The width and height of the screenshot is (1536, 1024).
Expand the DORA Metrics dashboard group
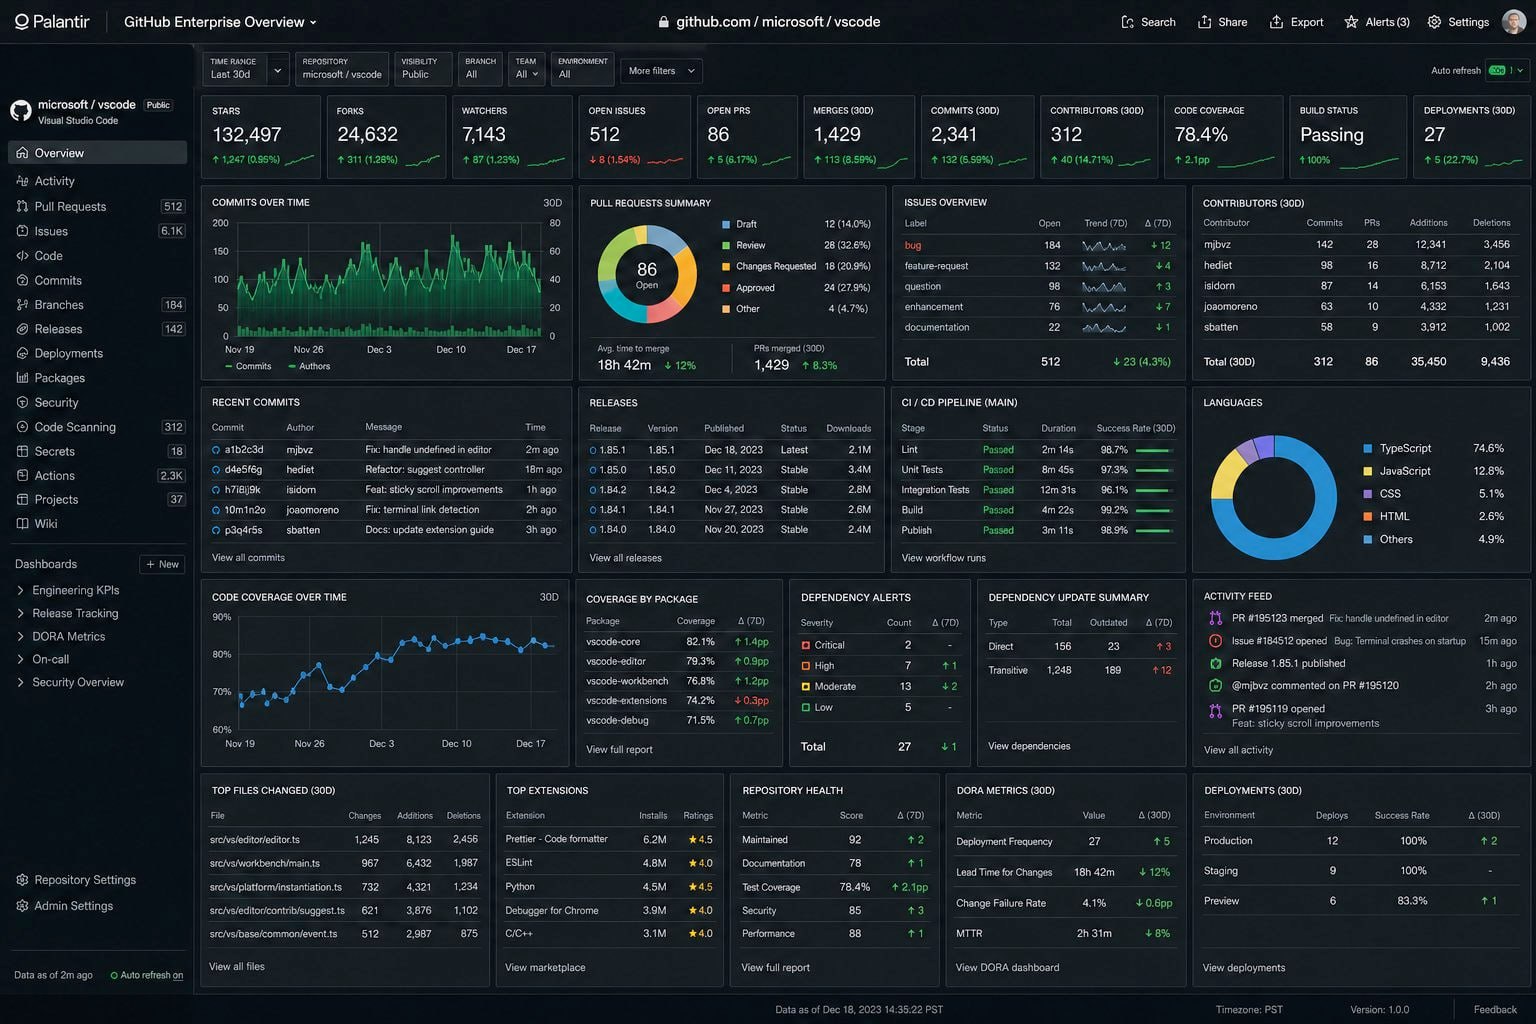pyautogui.click(x=68, y=636)
